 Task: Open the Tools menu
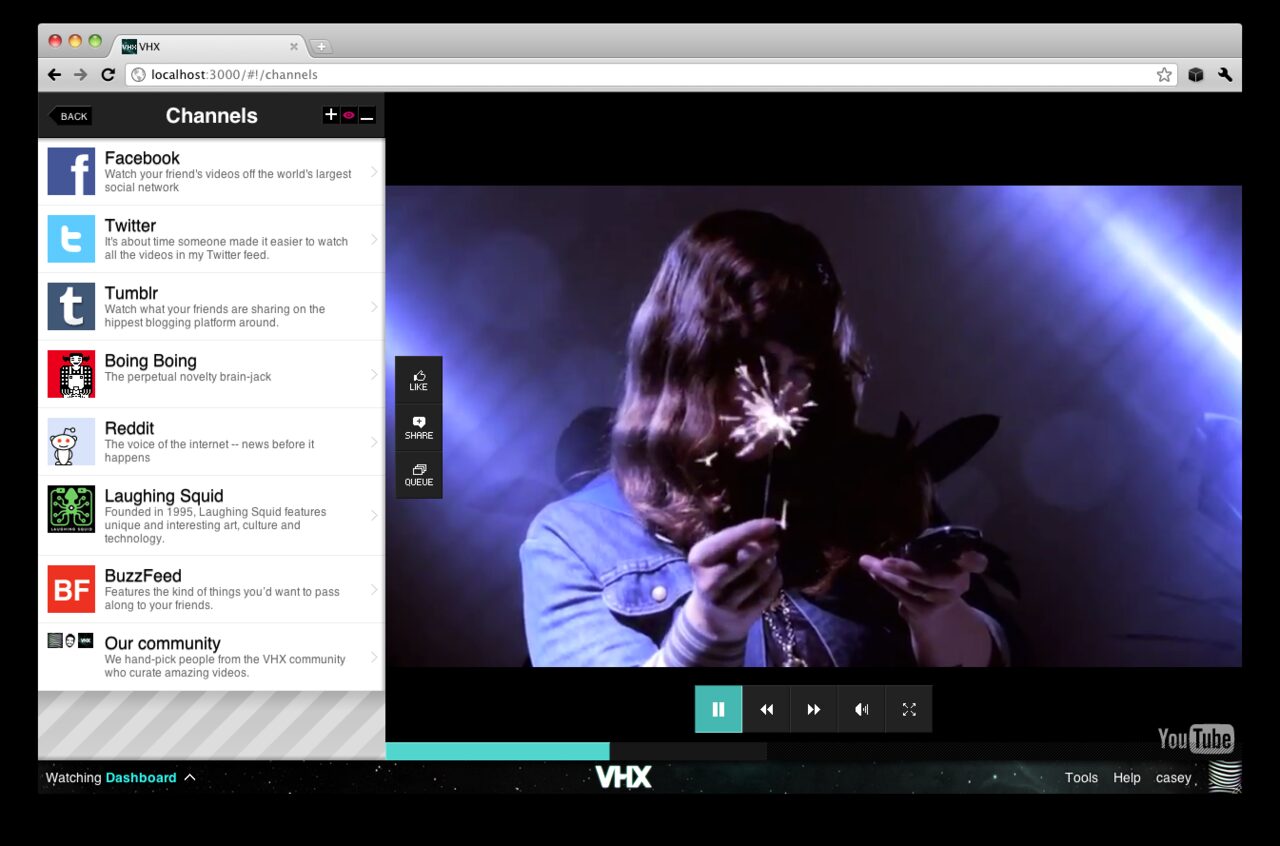(x=1081, y=777)
